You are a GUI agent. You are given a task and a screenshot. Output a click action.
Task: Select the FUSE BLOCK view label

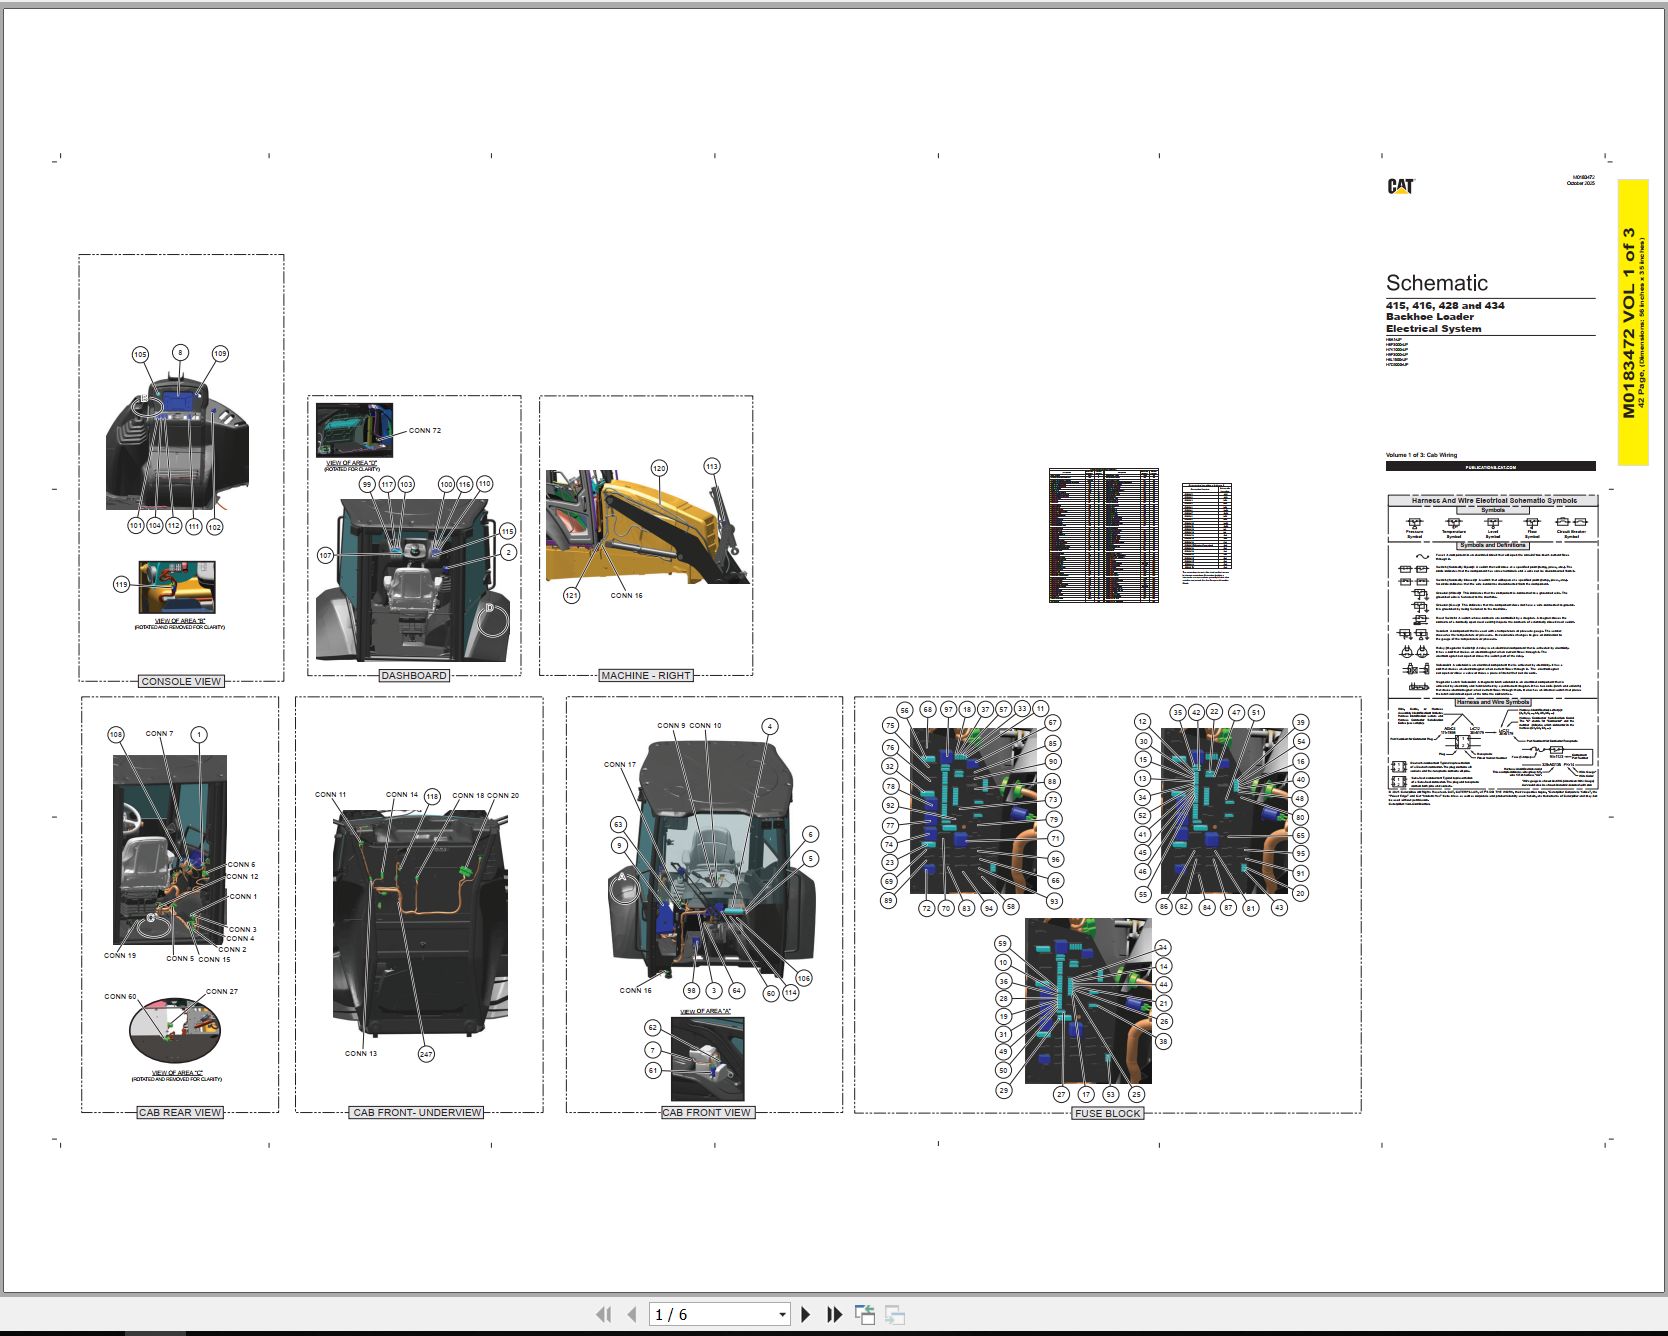(1107, 1113)
